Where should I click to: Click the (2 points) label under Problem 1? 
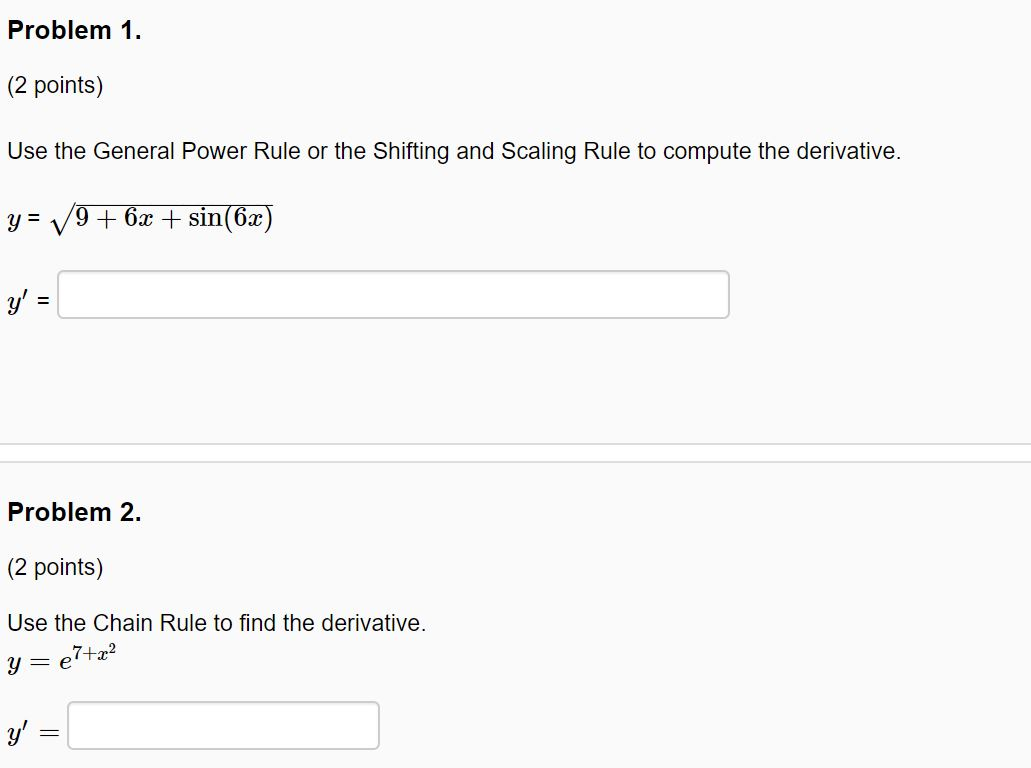click(x=52, y=85)
